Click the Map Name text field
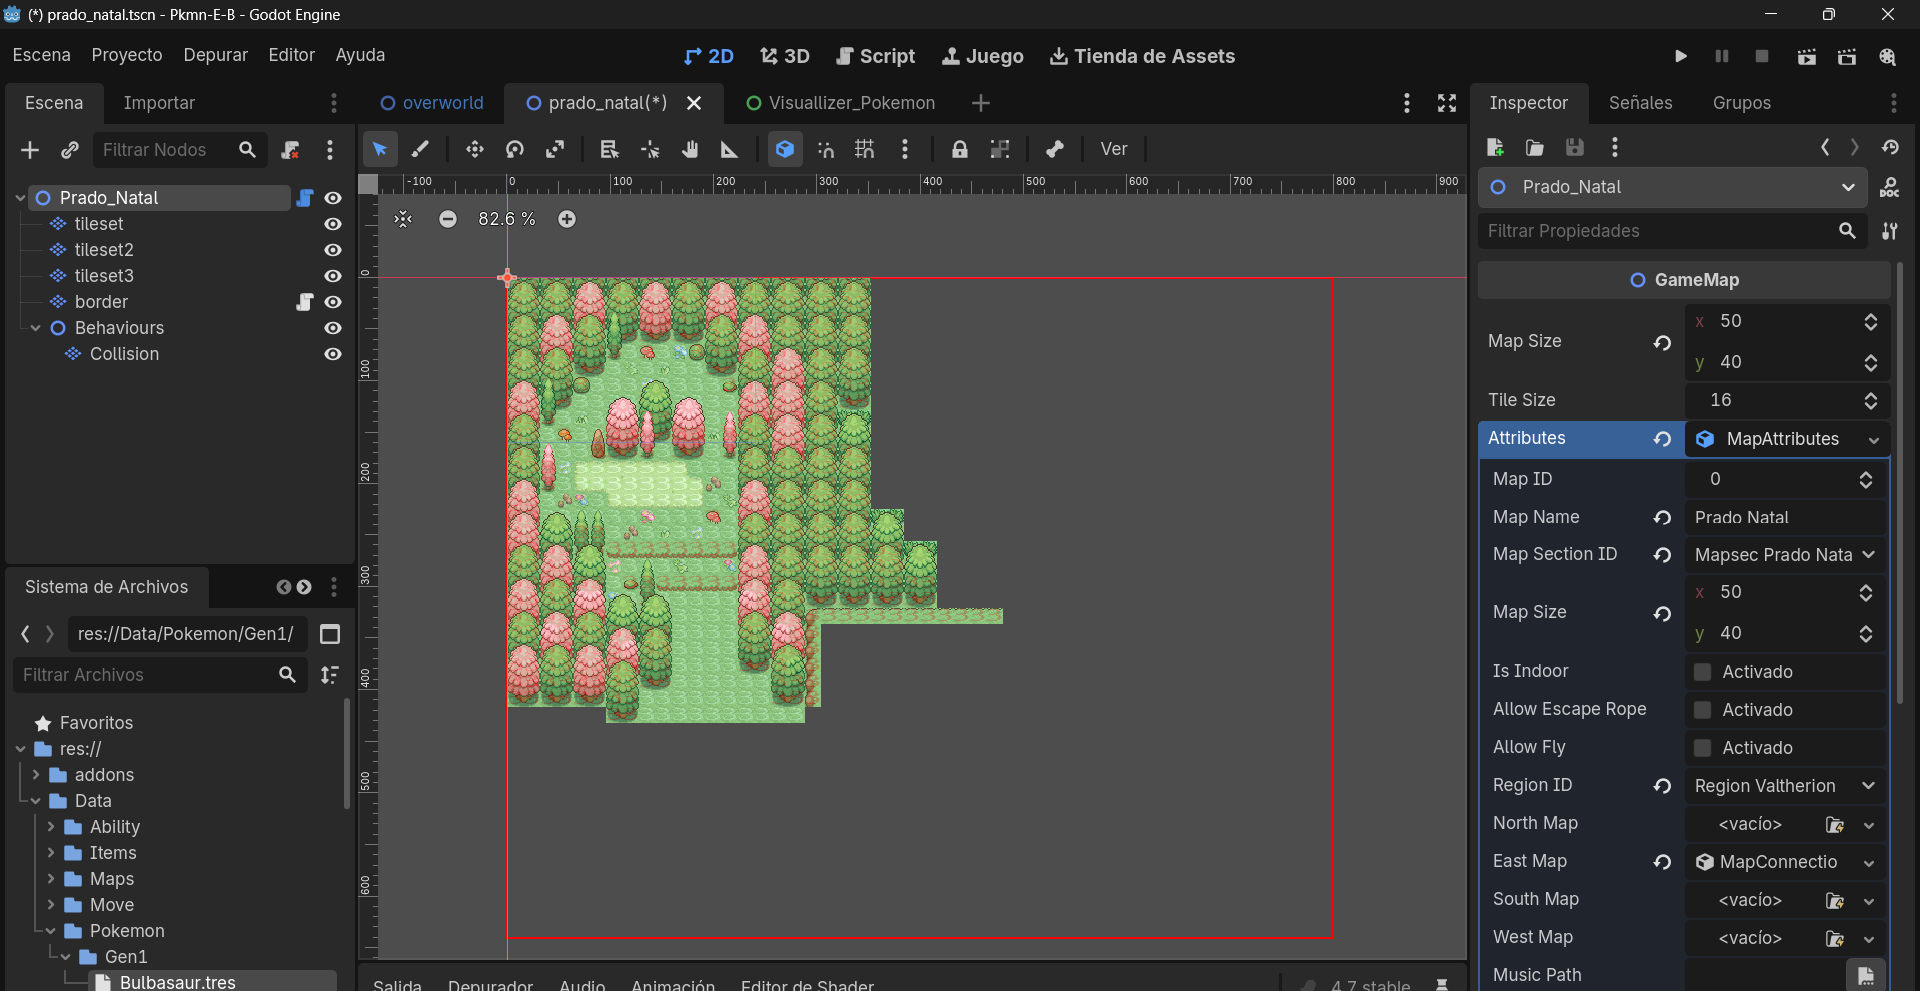 tap(1786, 518)
